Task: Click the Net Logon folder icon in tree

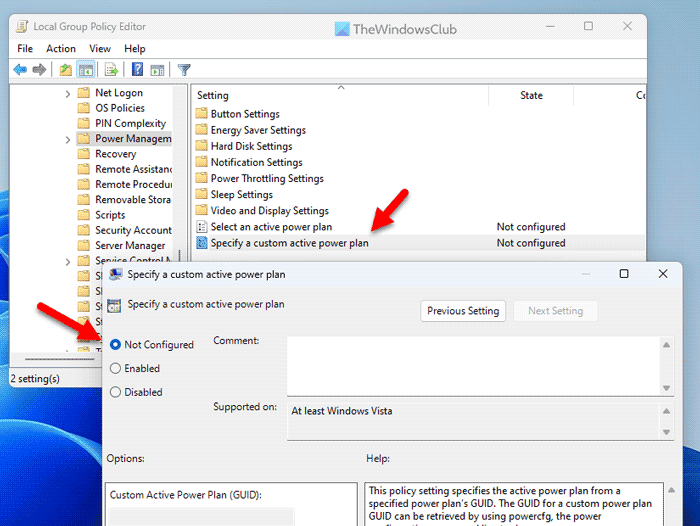Action: pos(83,92)
